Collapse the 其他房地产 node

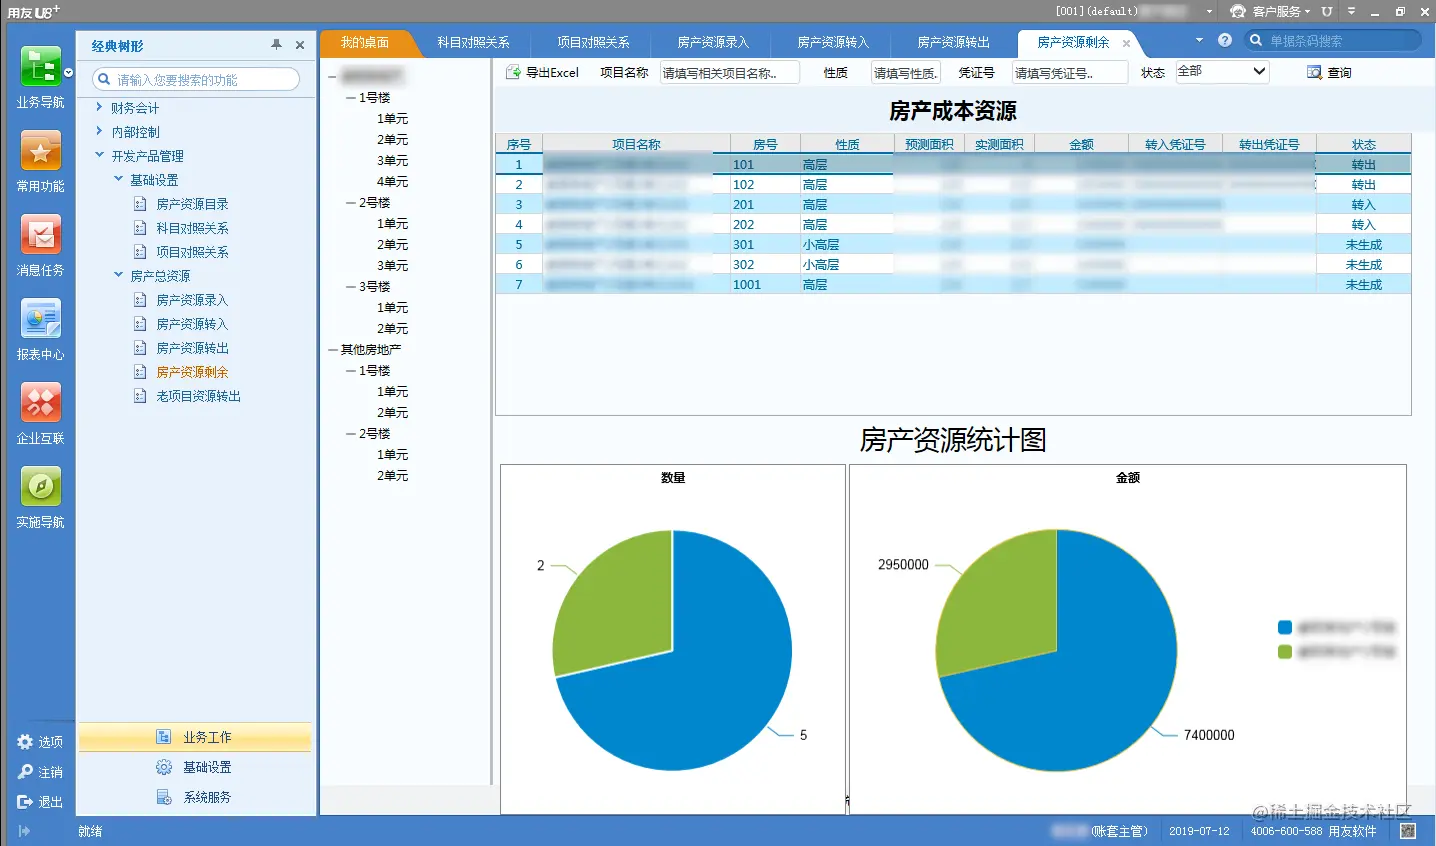[x=333, y=350]
